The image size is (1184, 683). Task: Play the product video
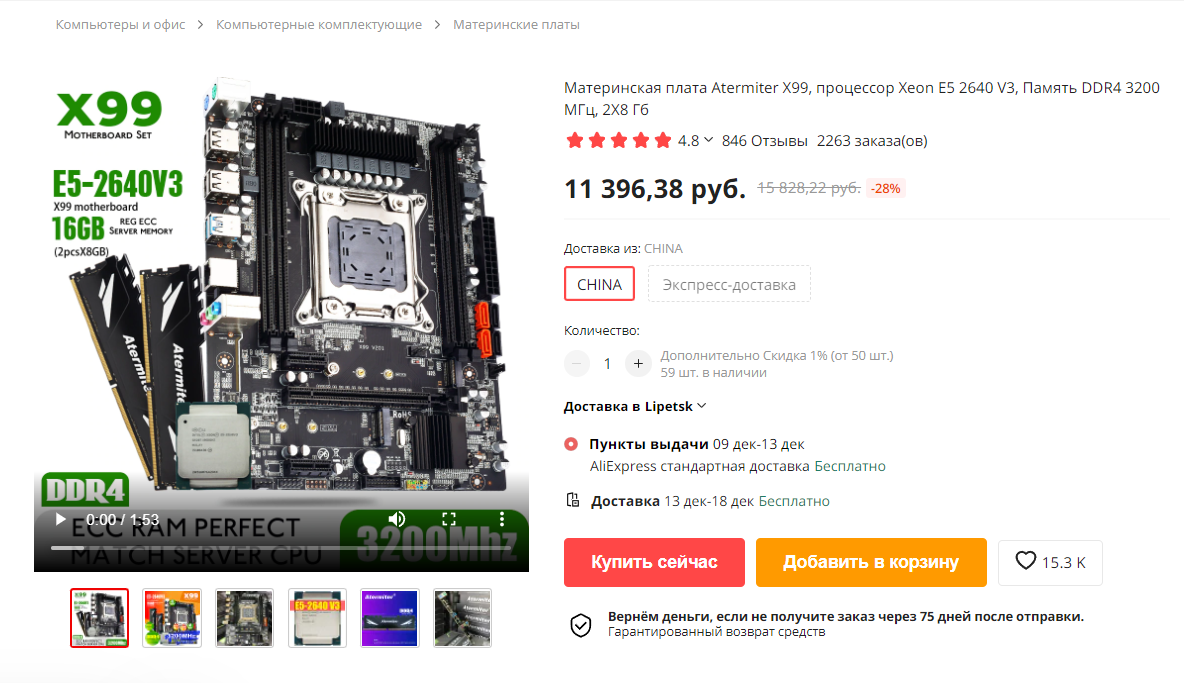tap(60, 519)
